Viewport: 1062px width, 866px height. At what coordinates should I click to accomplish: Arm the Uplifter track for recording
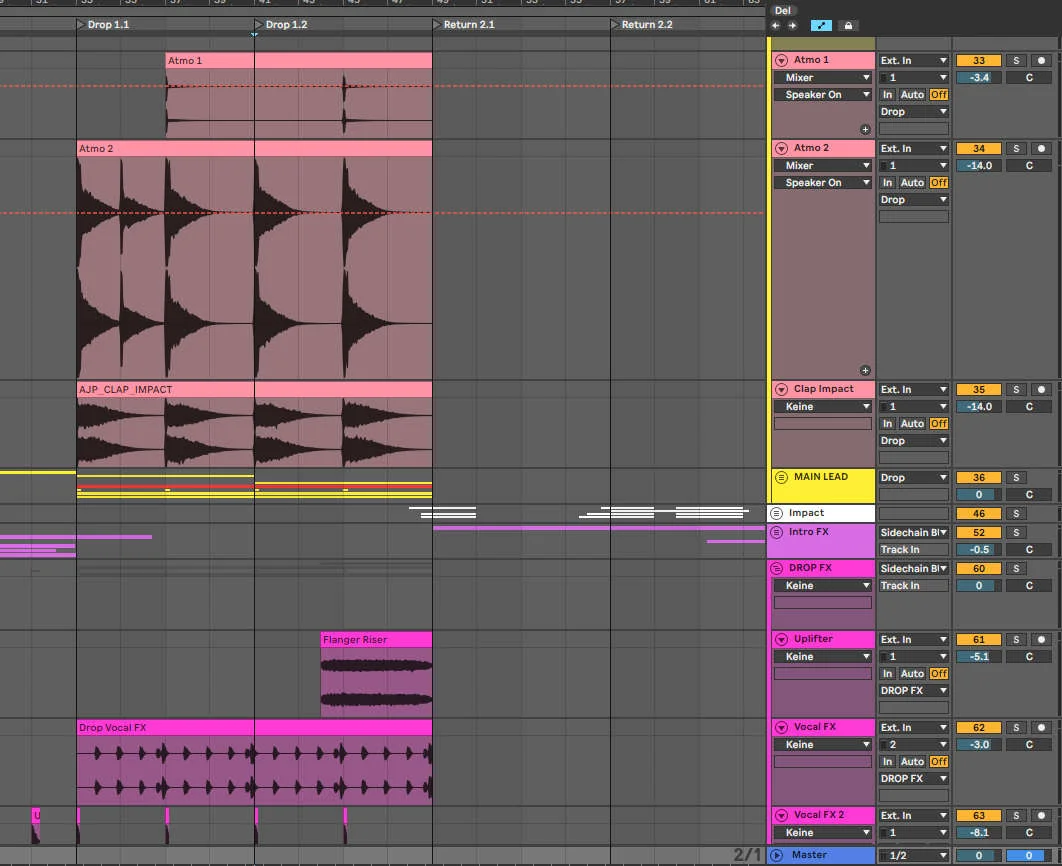tap(1041, 639)
